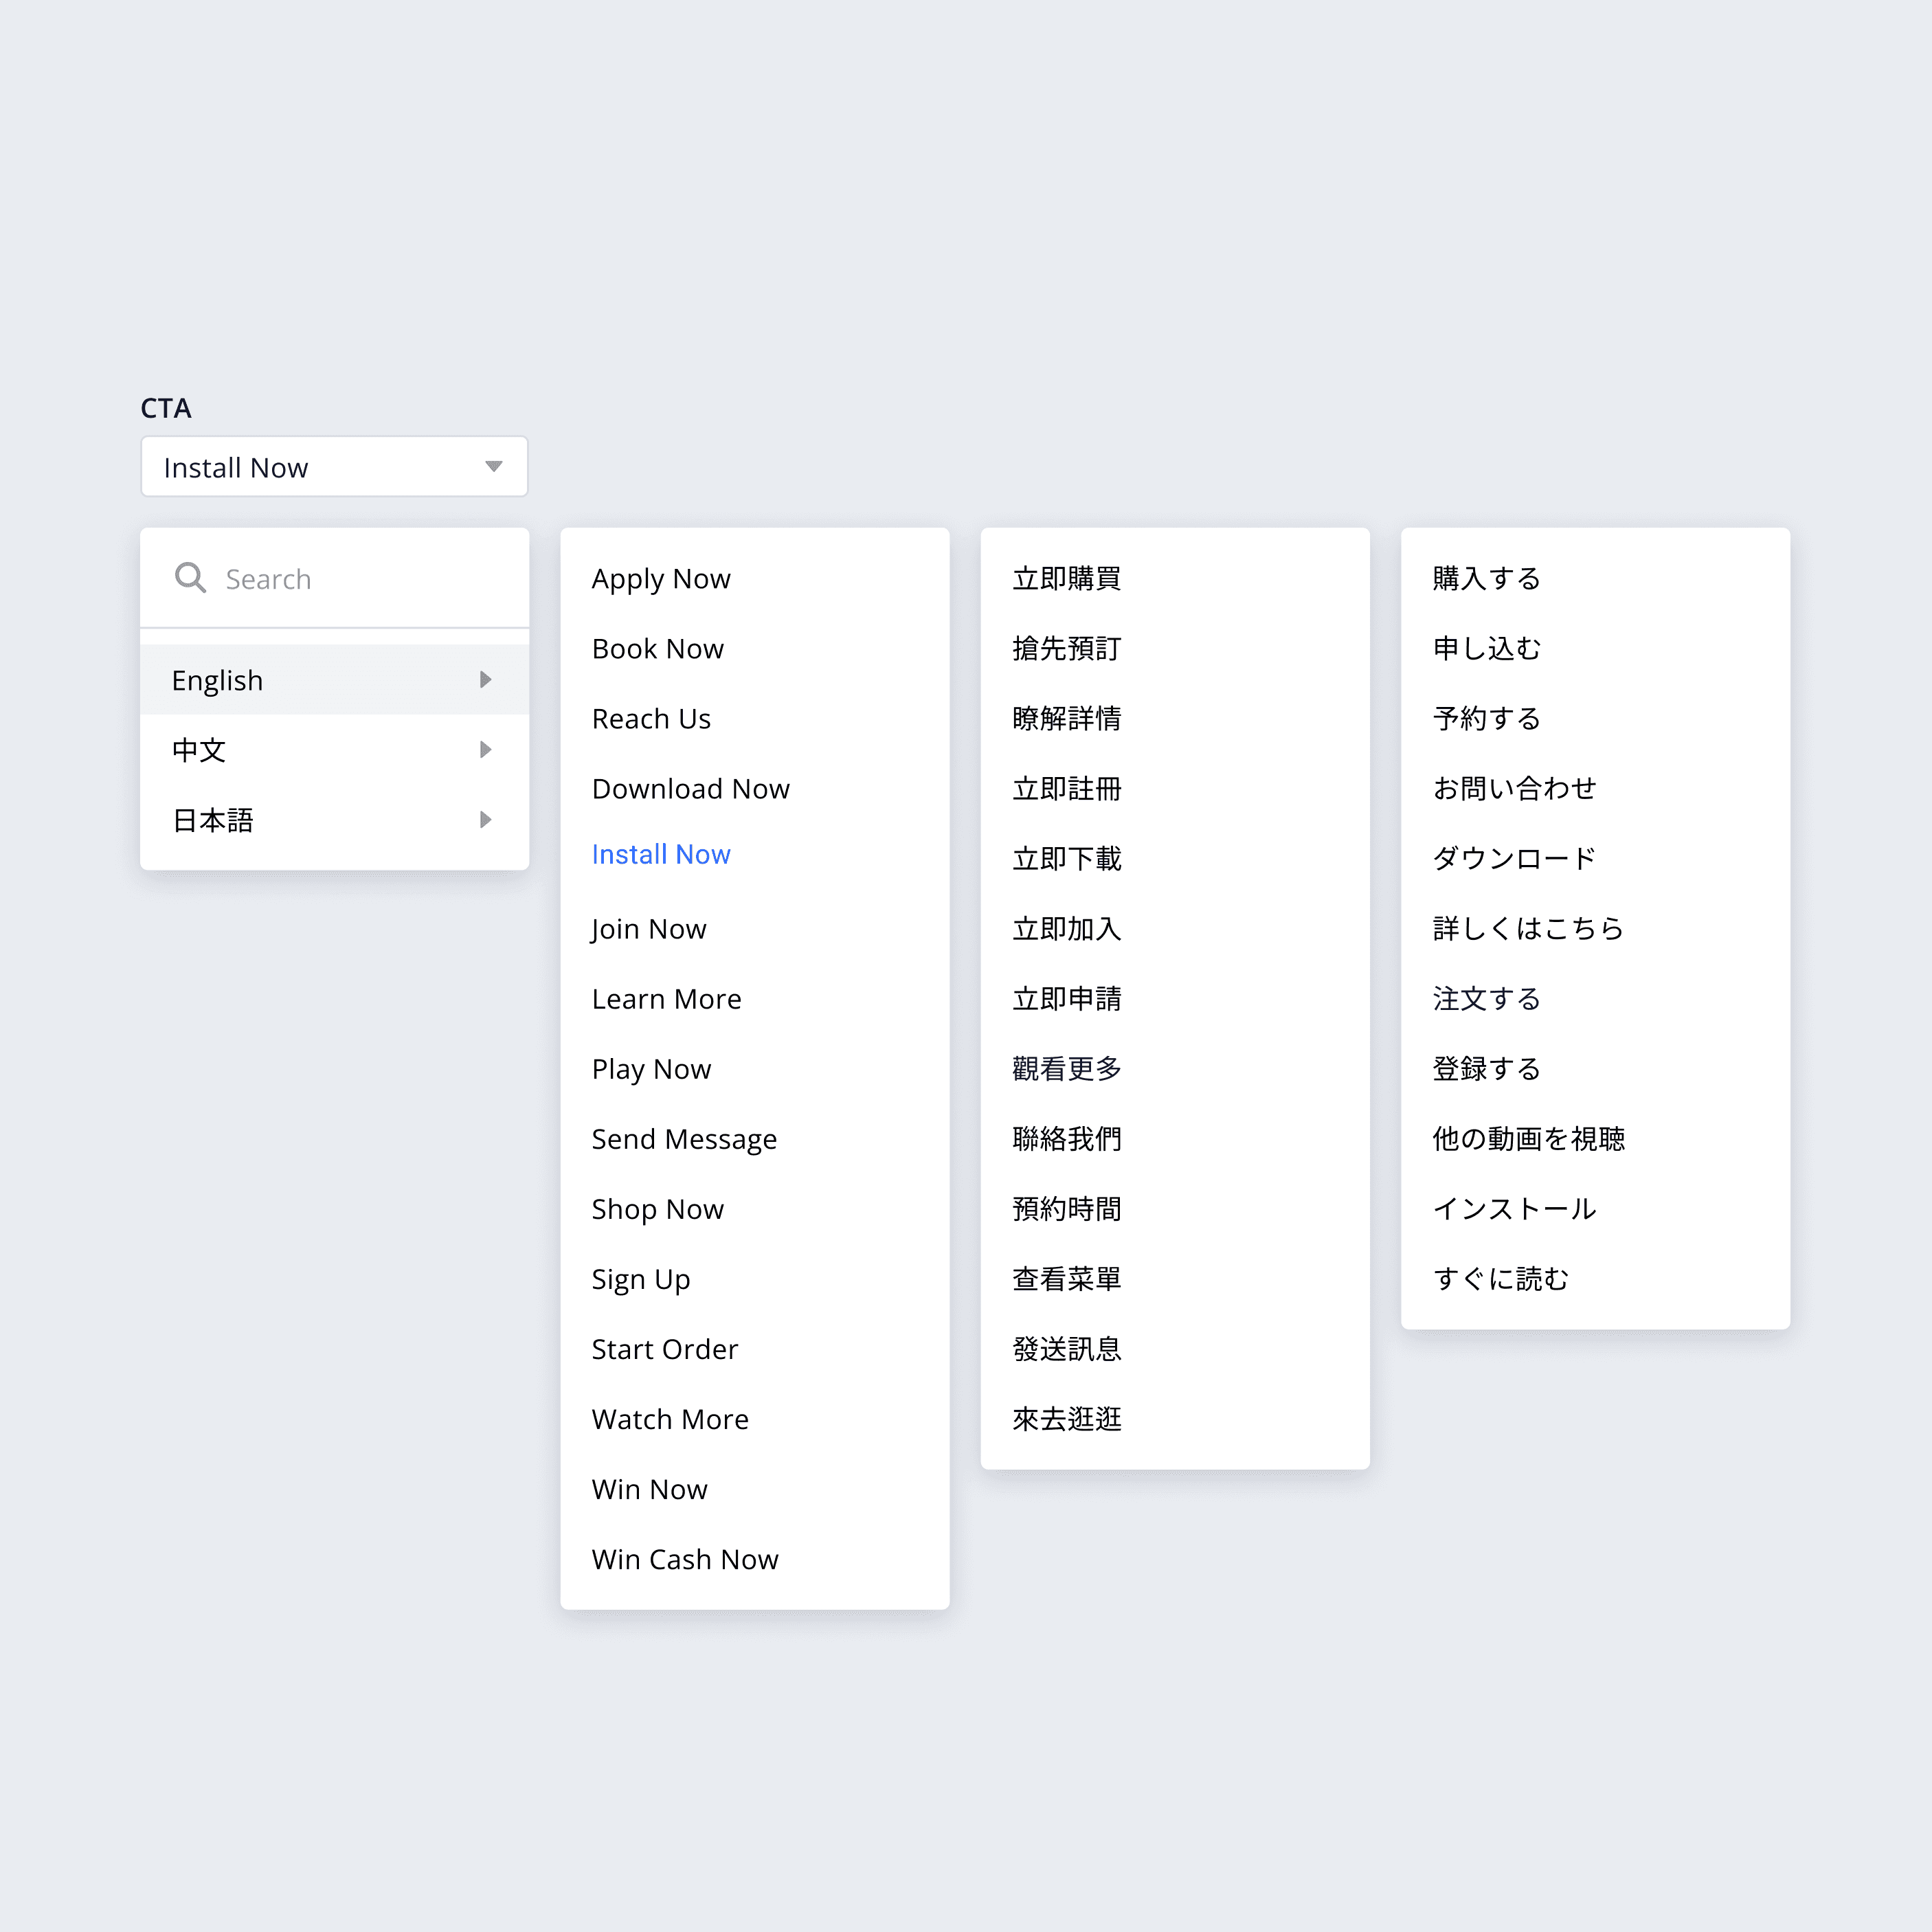Viewport: 1932px width, 1932px height.
Task: Choose Download Now from the list
Action: coord(690,789)
